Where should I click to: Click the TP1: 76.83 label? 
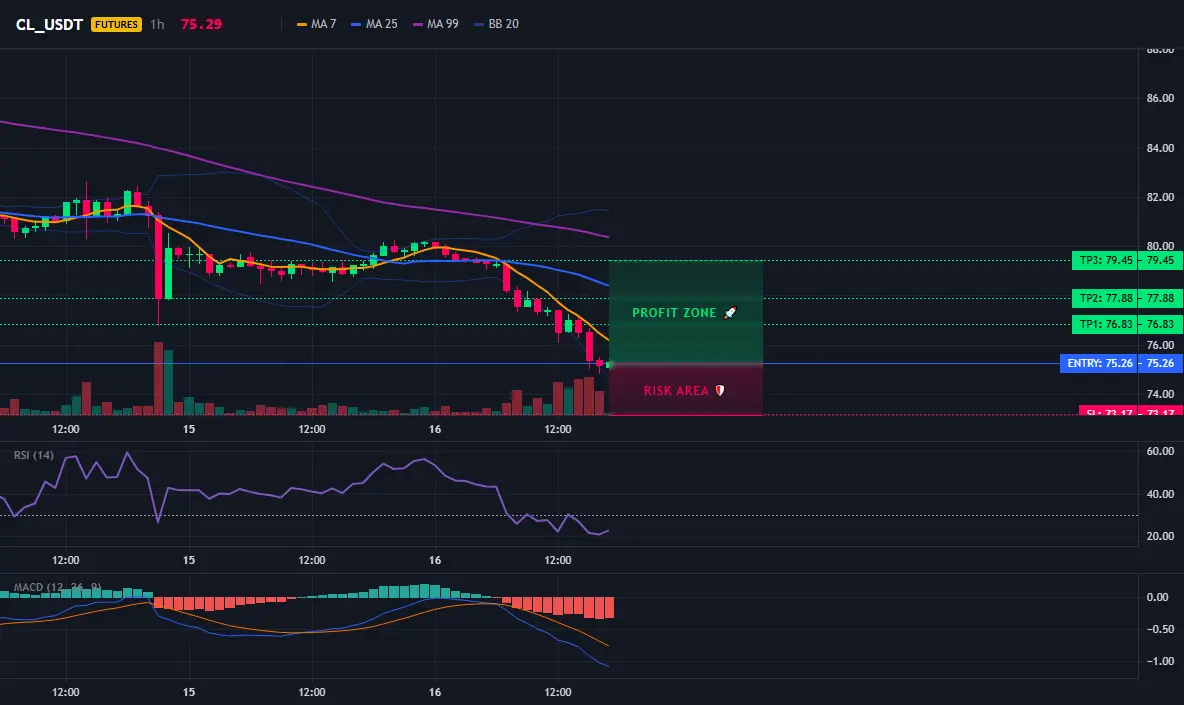pos(1105,325)
